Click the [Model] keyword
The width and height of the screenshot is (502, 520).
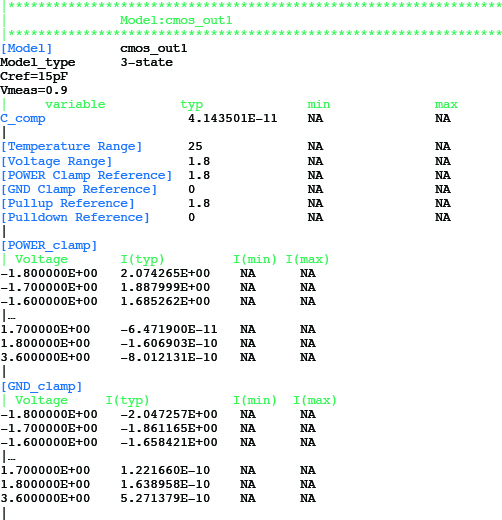pos(26,49)
